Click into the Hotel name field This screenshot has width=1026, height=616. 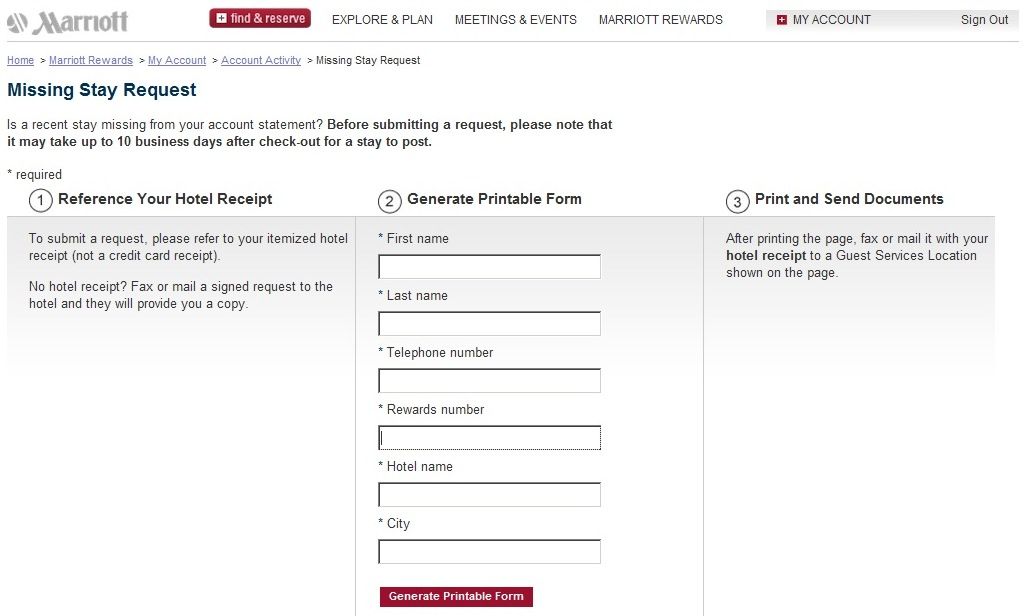[489, 494]
